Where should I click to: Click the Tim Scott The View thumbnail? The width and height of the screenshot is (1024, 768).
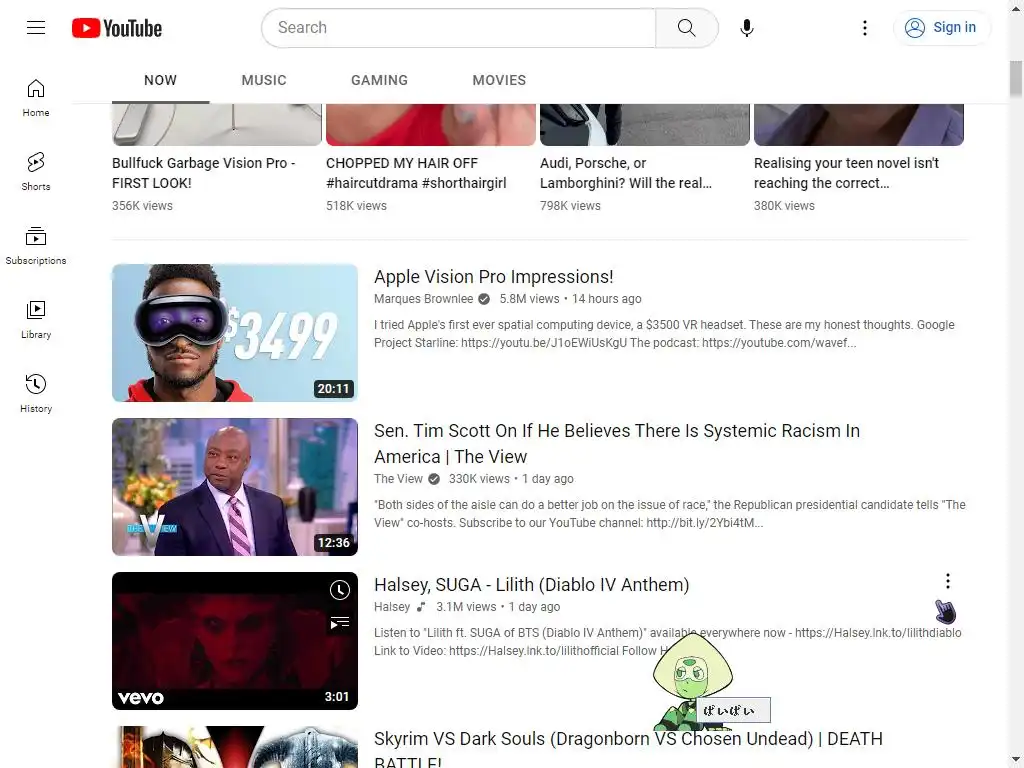[235, 487]
